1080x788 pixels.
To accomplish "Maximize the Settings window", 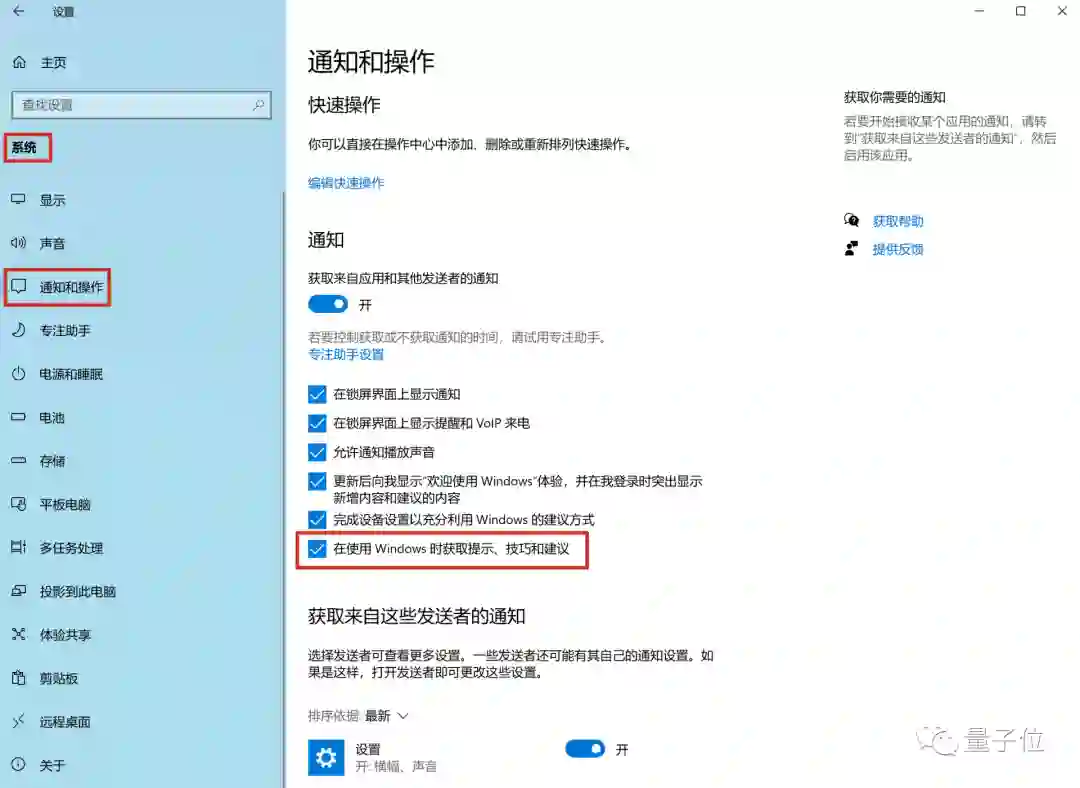I will coord(1021,11).
